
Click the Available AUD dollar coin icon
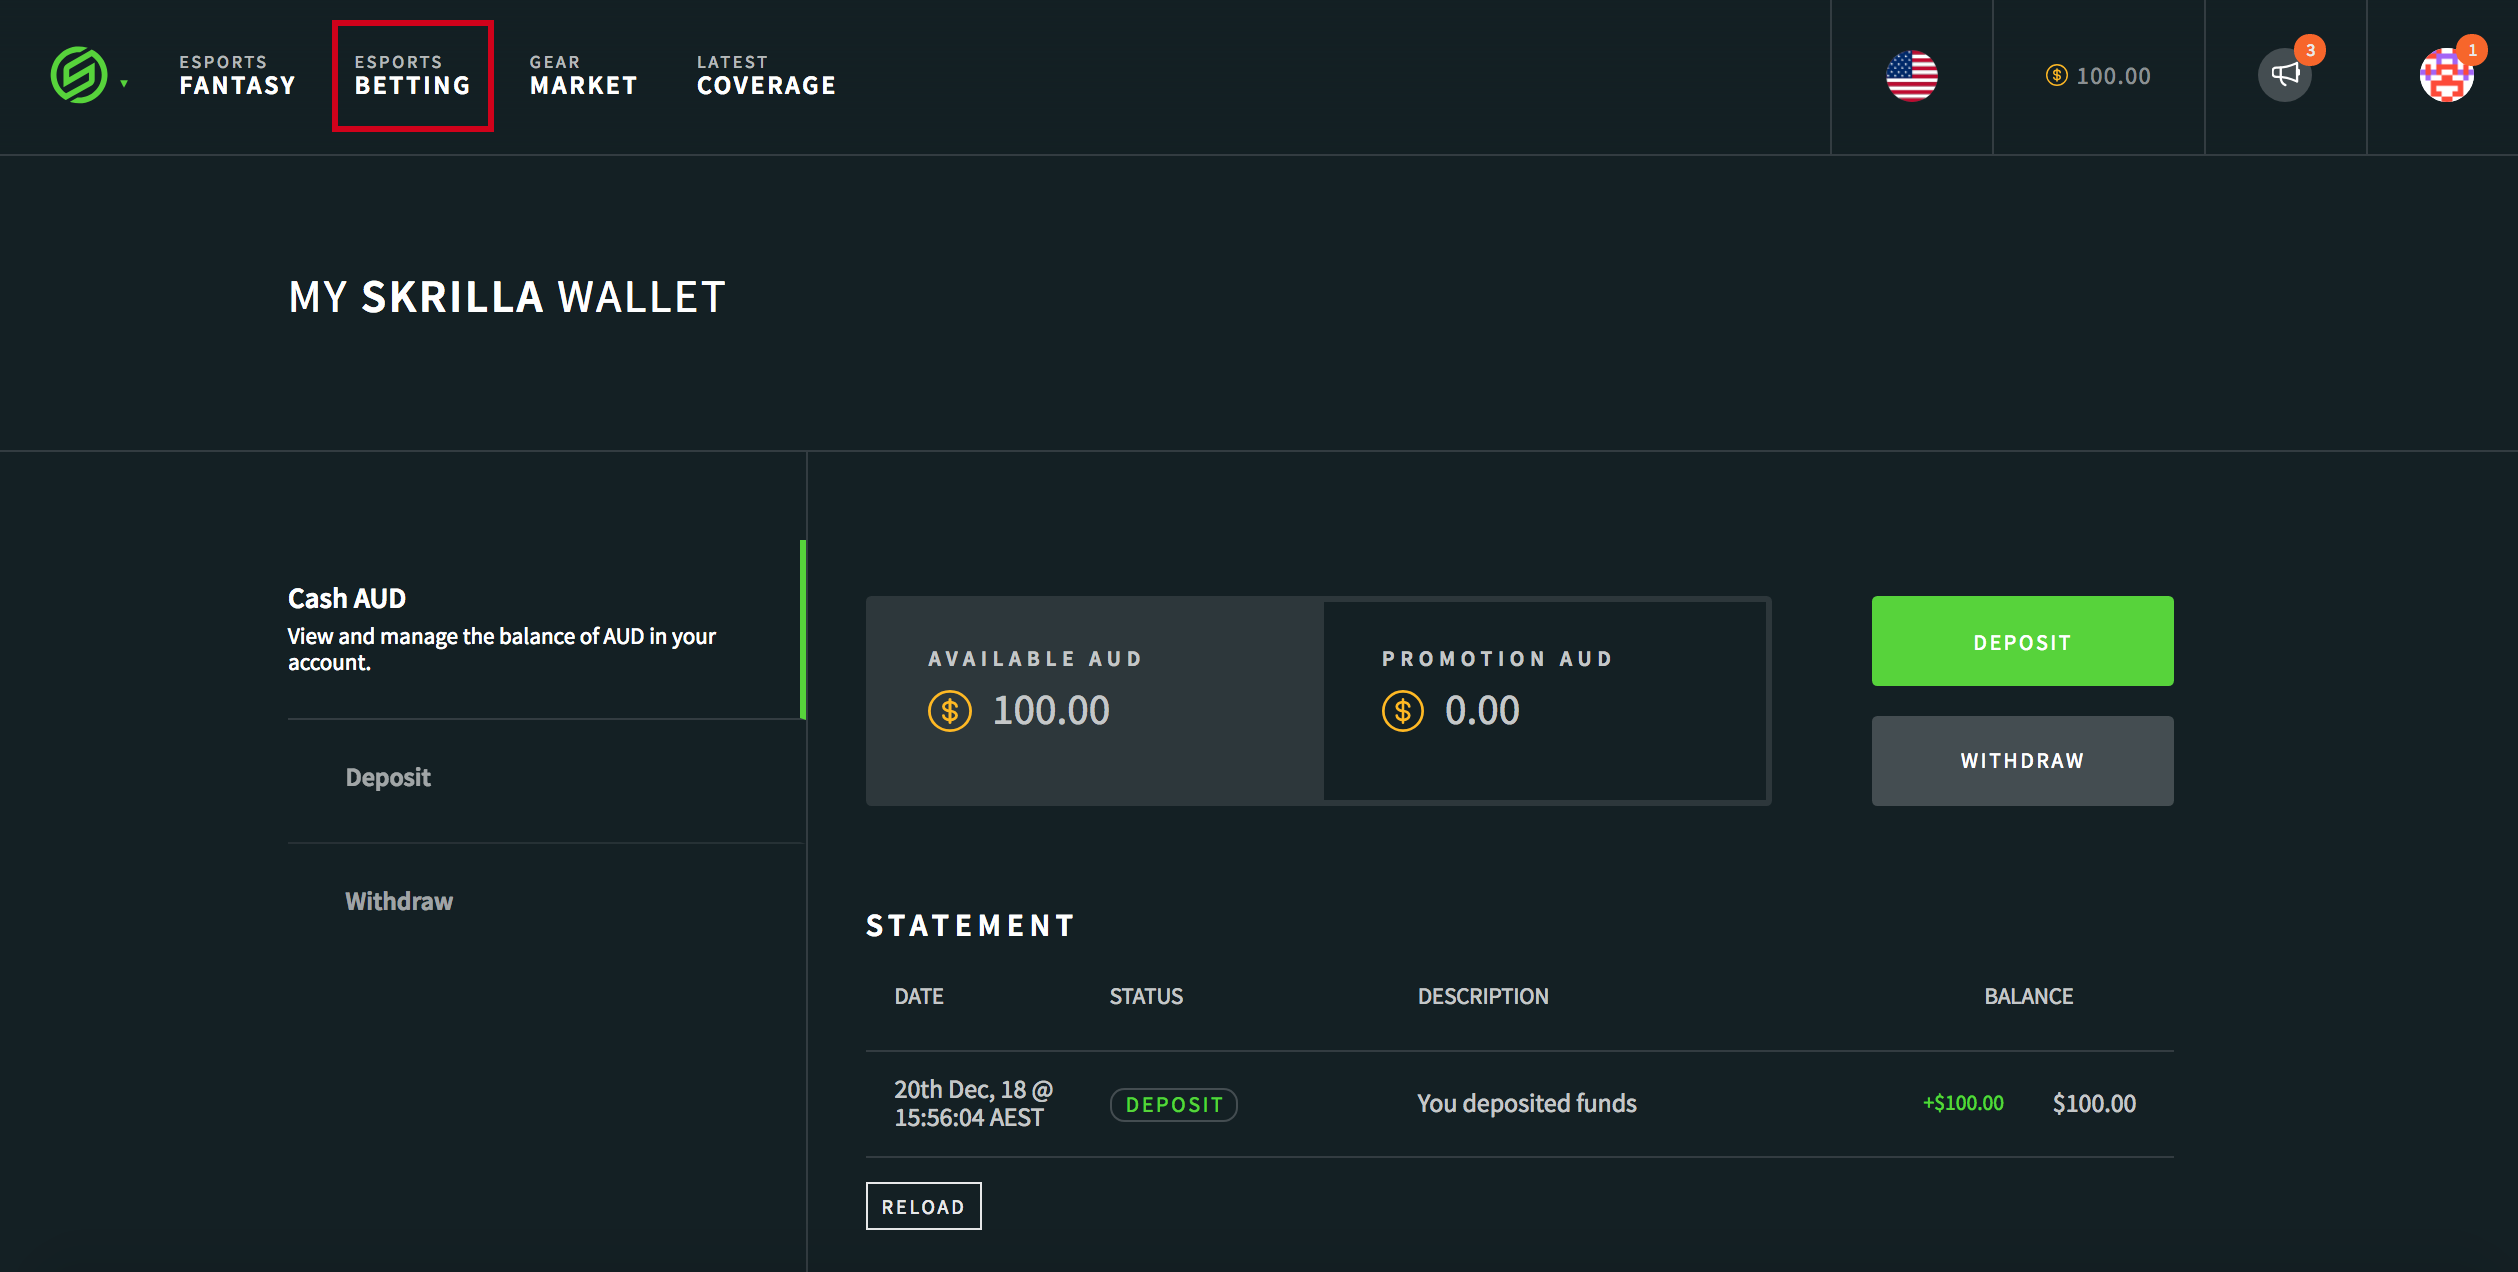[x=949, y=711]
